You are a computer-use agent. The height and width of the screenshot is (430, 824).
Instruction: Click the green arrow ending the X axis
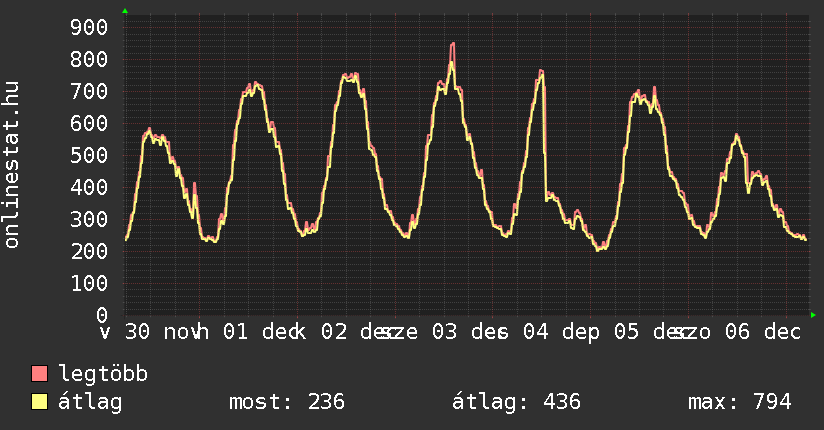click(813, 315)
